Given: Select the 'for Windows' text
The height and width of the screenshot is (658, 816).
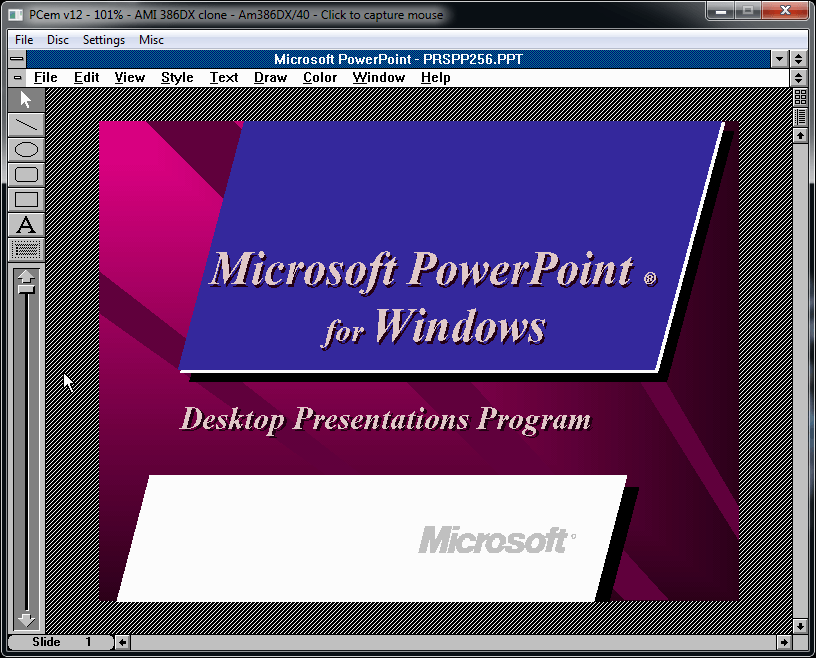Looking at the screenshot, I should tap(434, 327).
